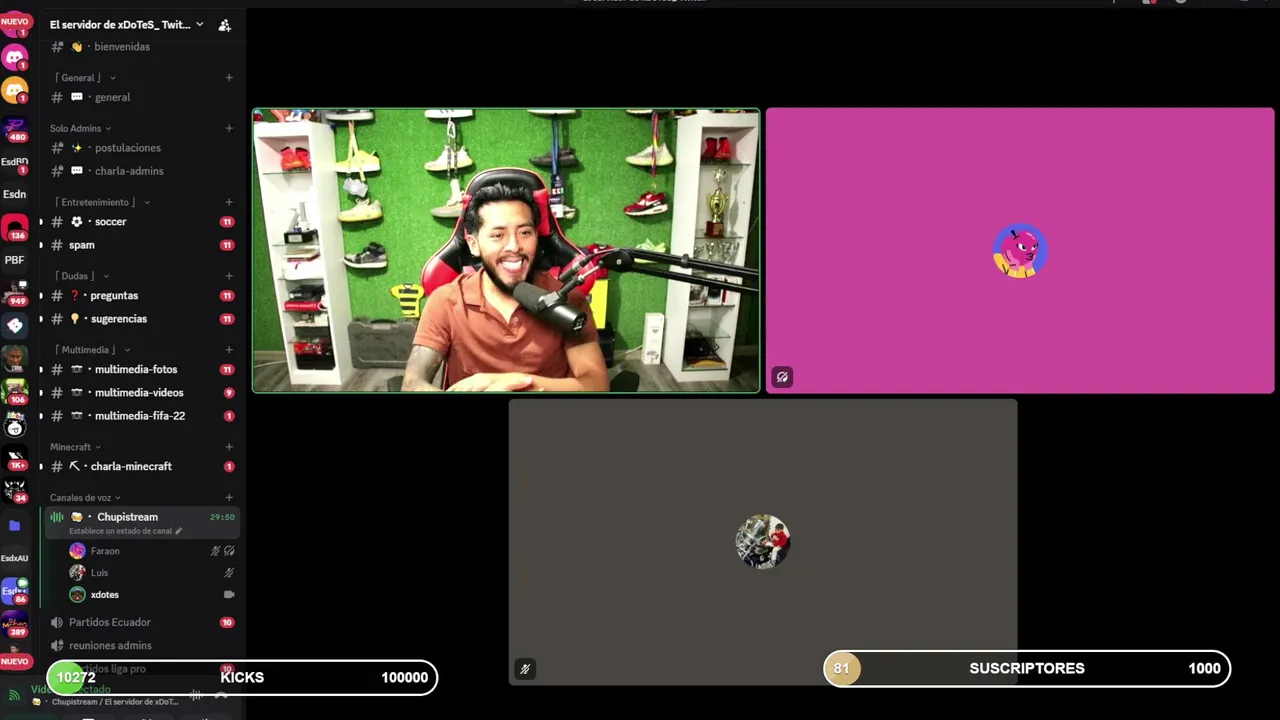1280x720 pixels.
Task: Open the multimedia-videos channel
Action: point(141,393)
